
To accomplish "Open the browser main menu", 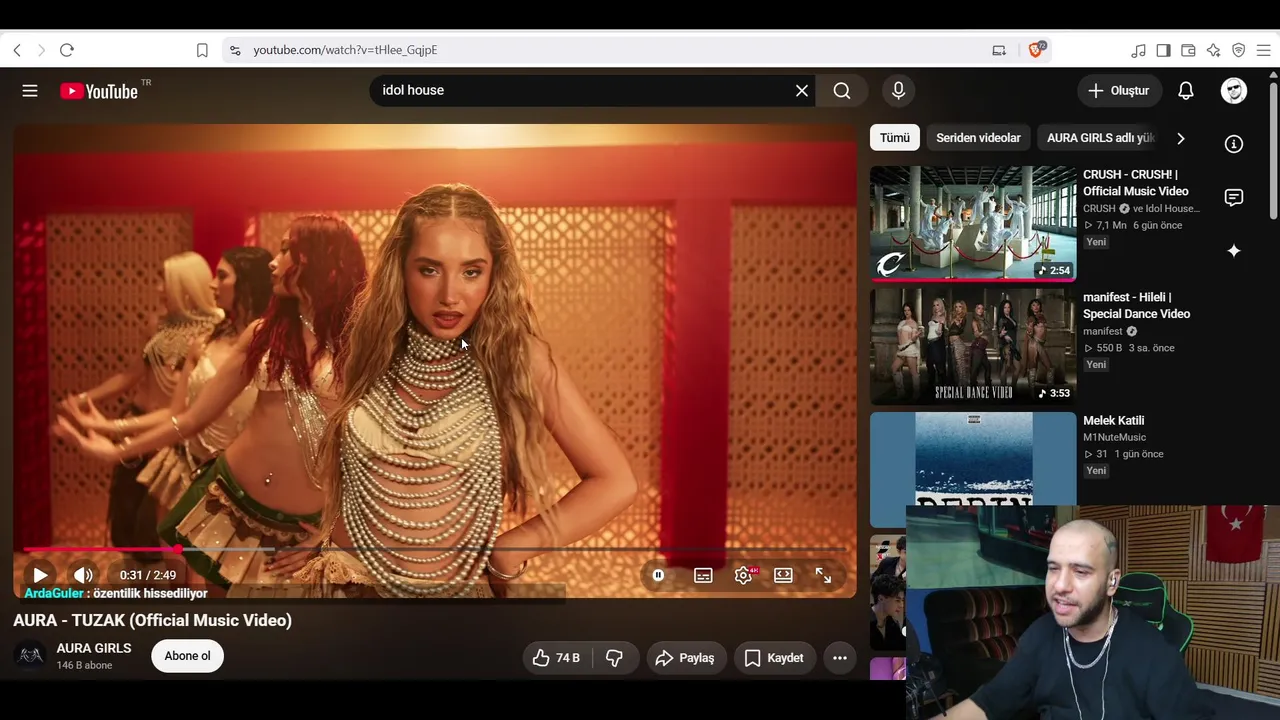I will coord(1263,50).
